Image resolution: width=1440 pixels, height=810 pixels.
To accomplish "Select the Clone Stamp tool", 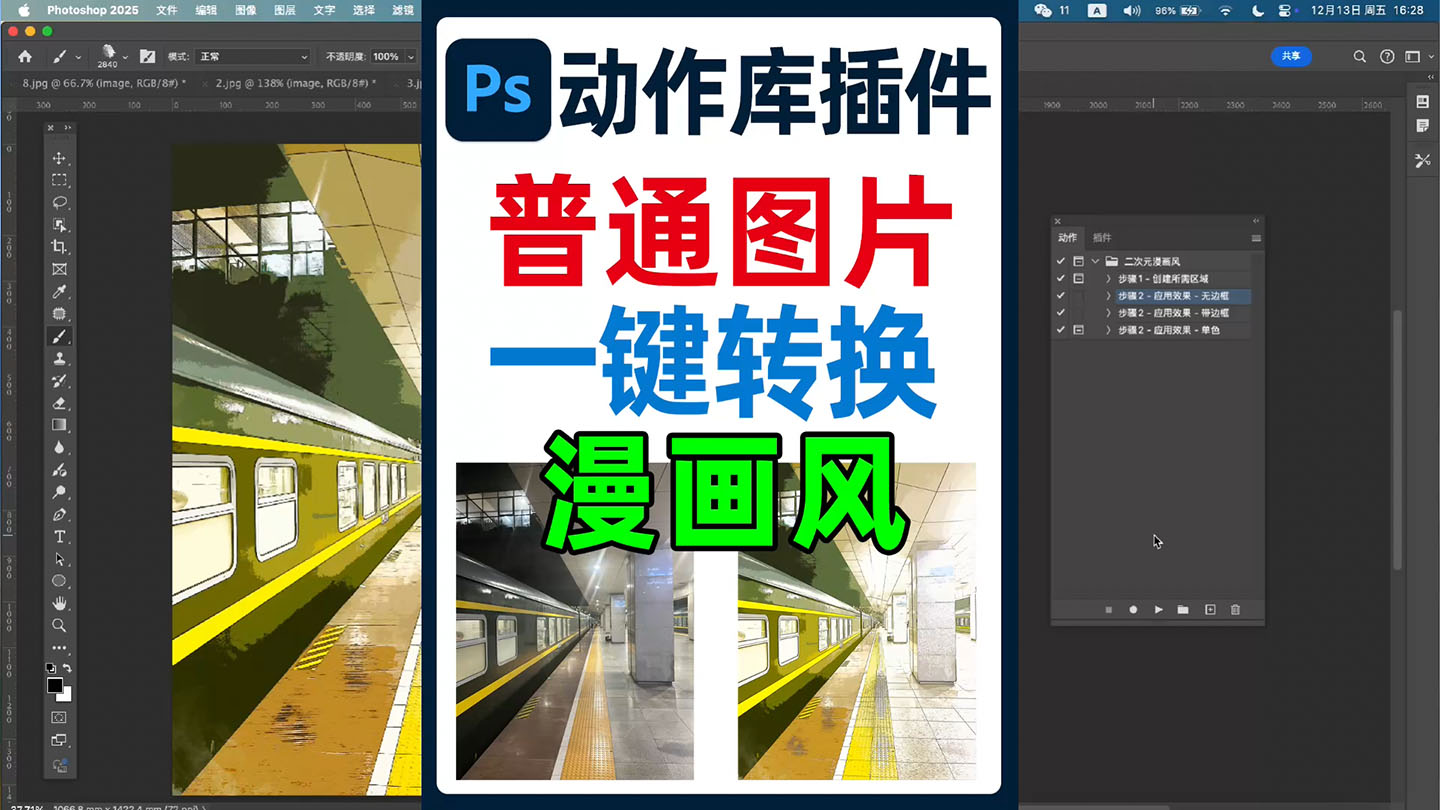I will (59, 359).
